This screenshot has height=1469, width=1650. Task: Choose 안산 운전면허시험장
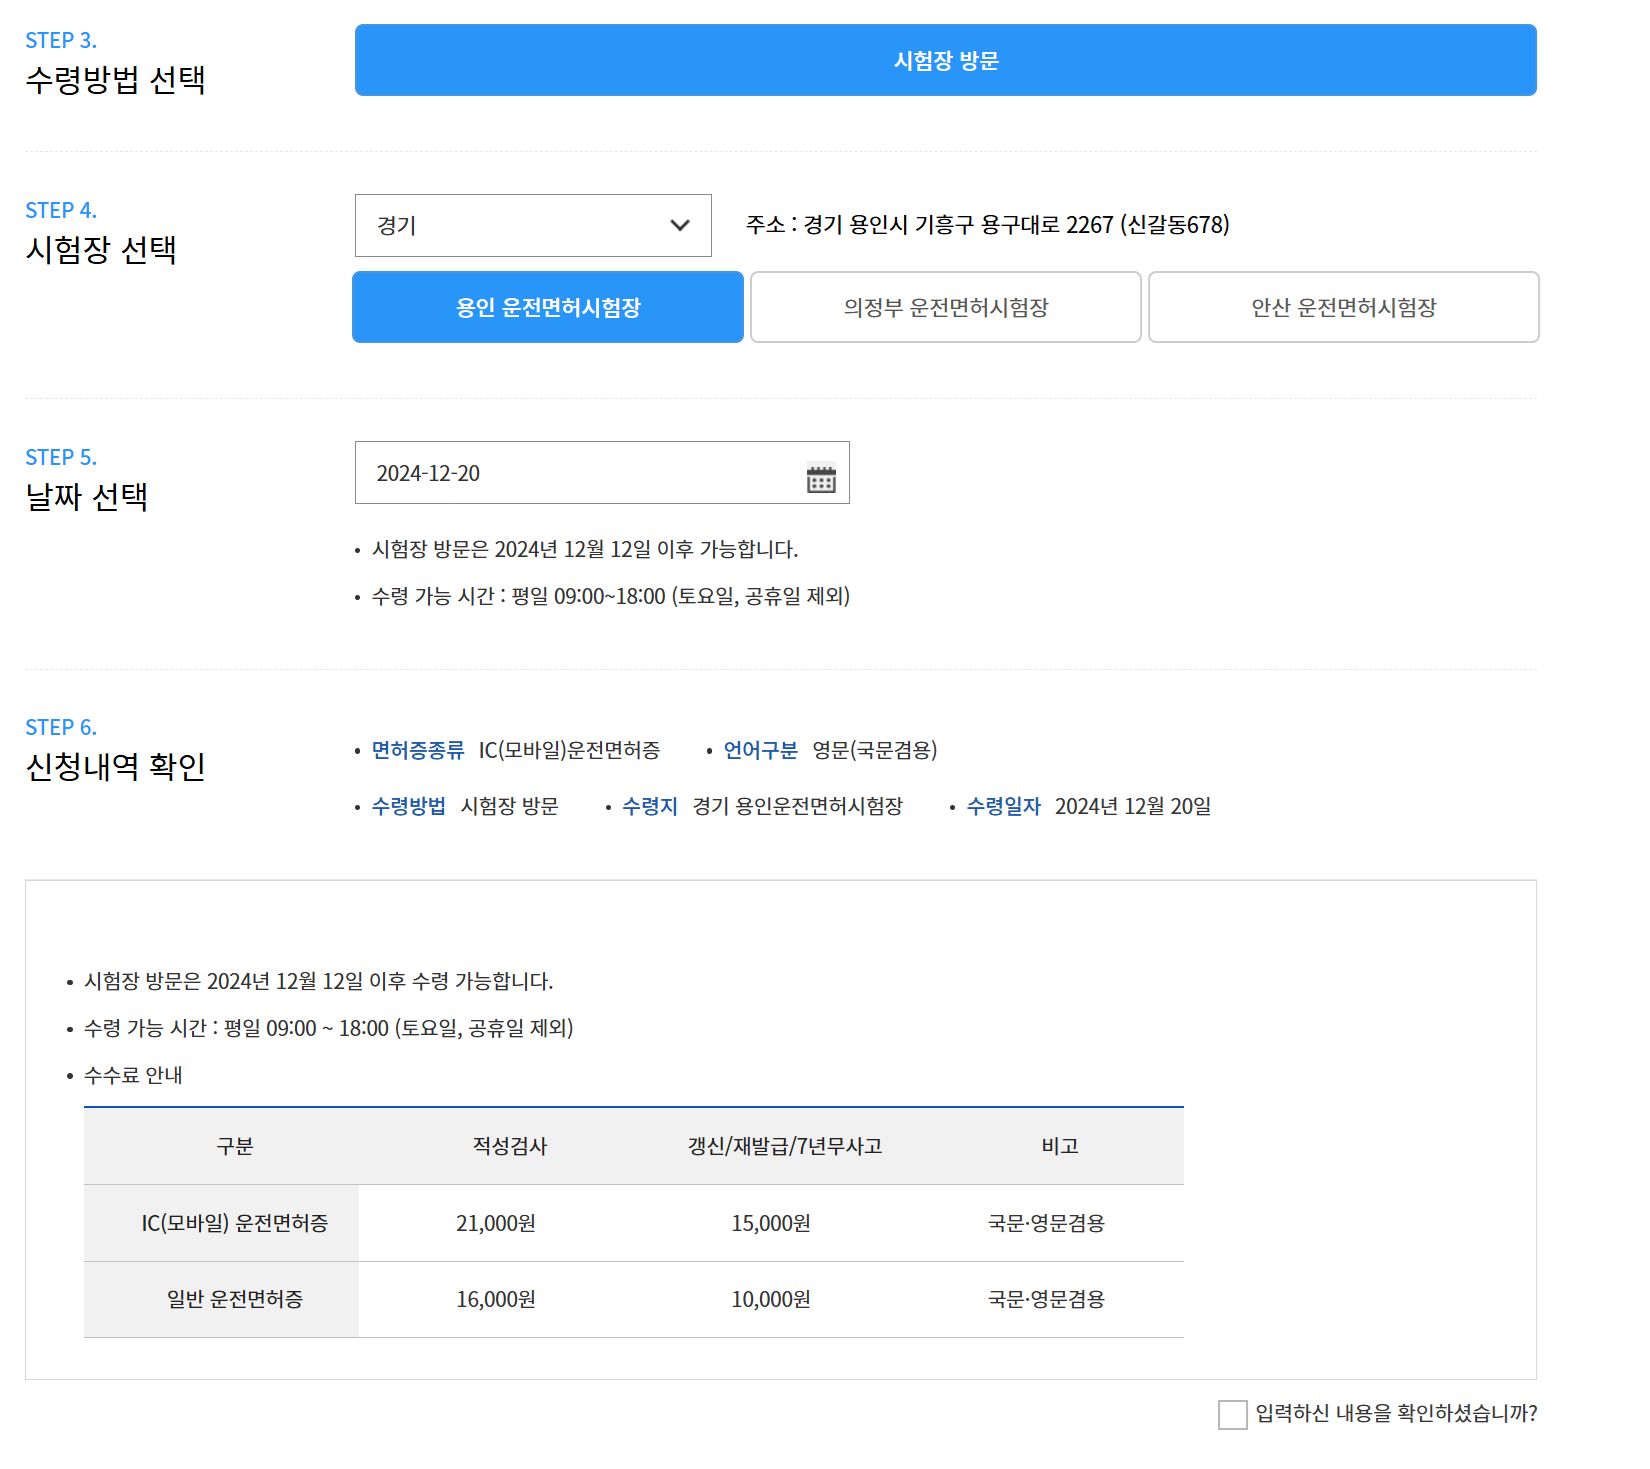pos(1344,307)
